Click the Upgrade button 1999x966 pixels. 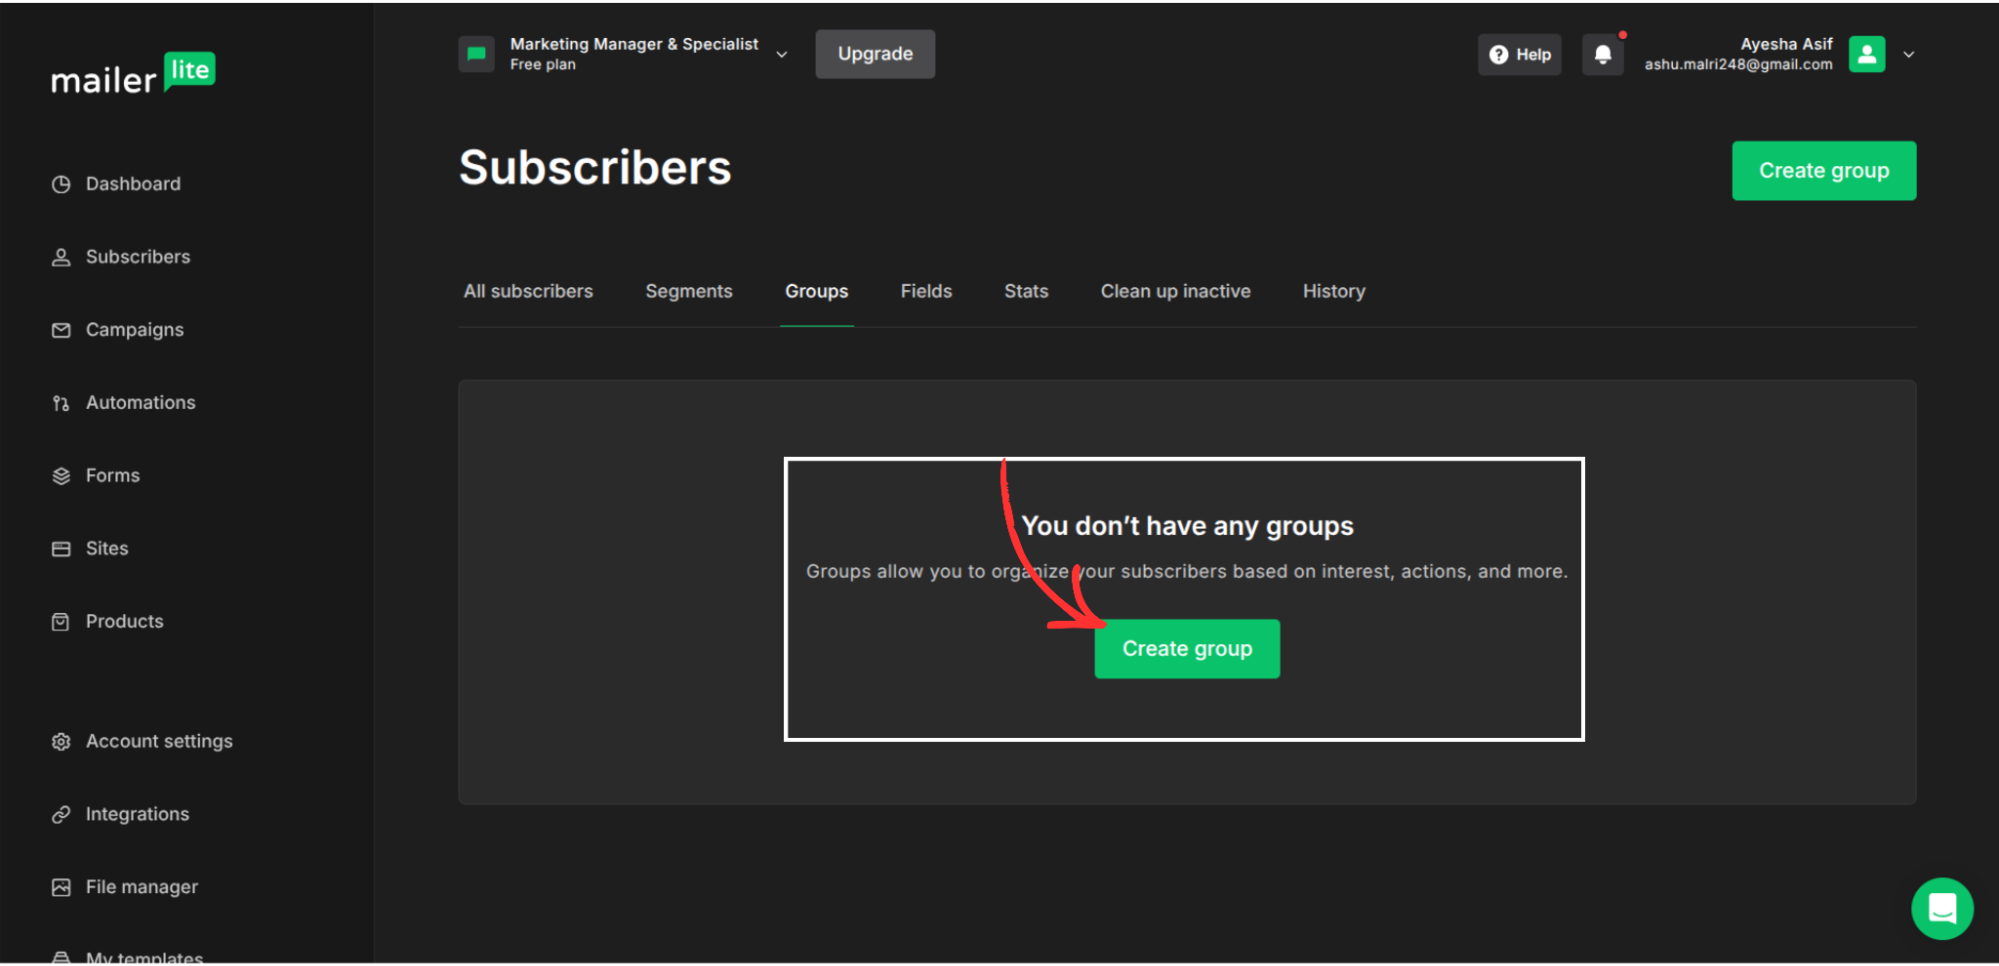[x=874, y=54]
